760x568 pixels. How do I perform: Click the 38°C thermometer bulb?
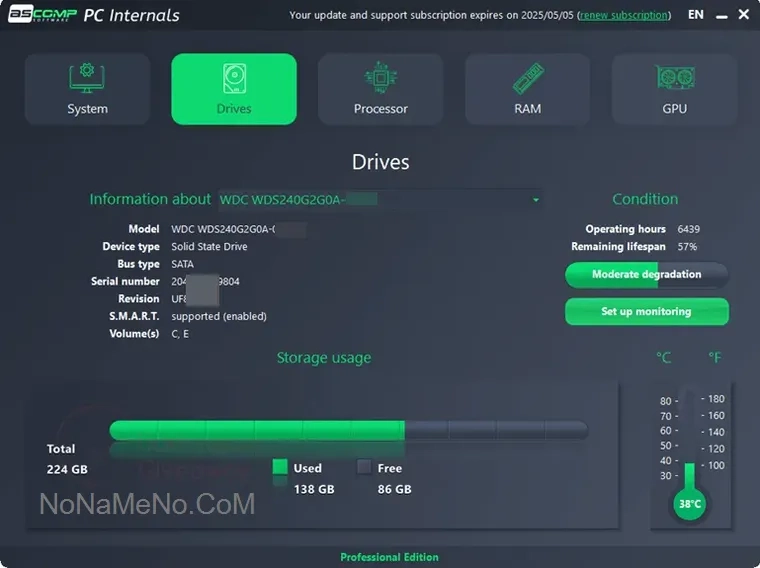point(689,504)
